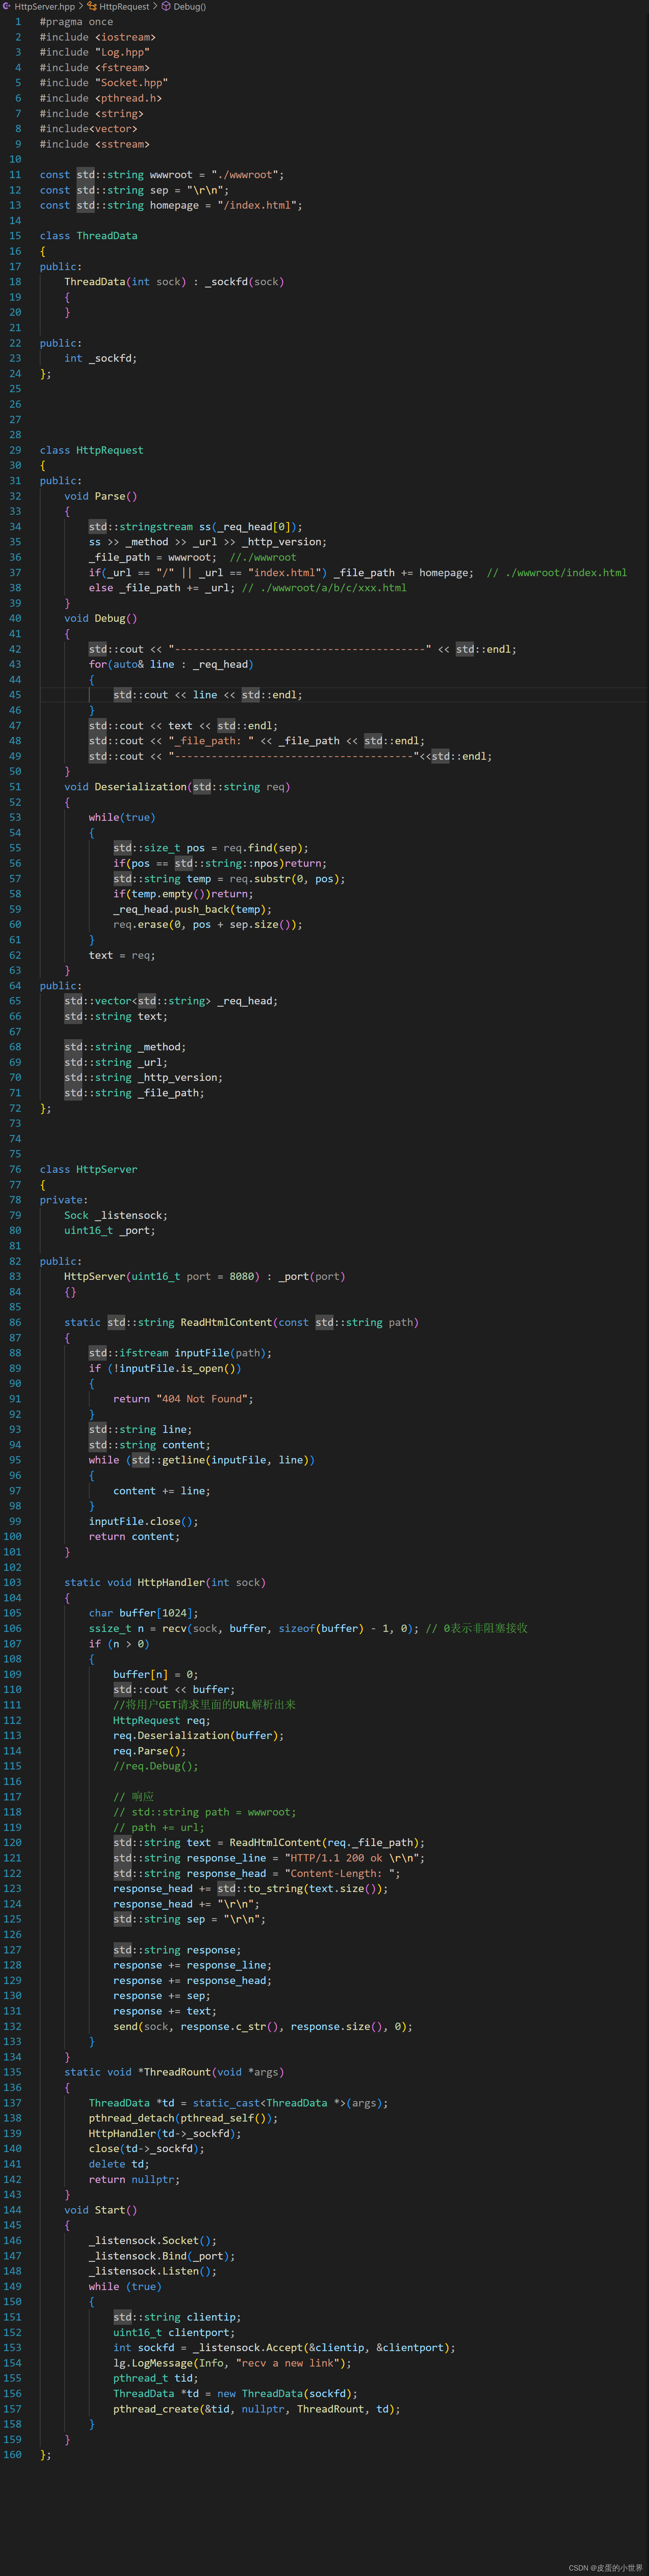This screenshot has width=649, height=2576.
Task: Click 'void Deserialization(std::string req)' signature
Action: [x=177, y=787]
